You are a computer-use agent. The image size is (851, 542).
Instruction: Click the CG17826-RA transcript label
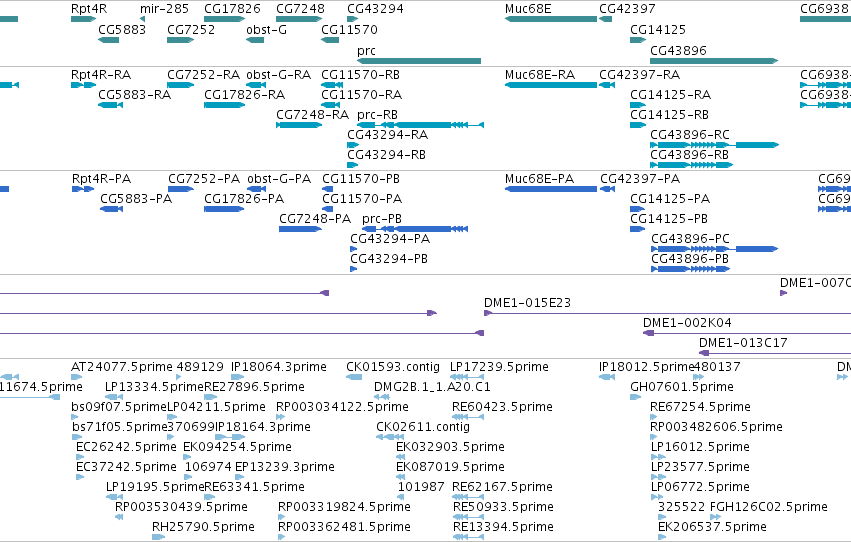pos(245,95)
